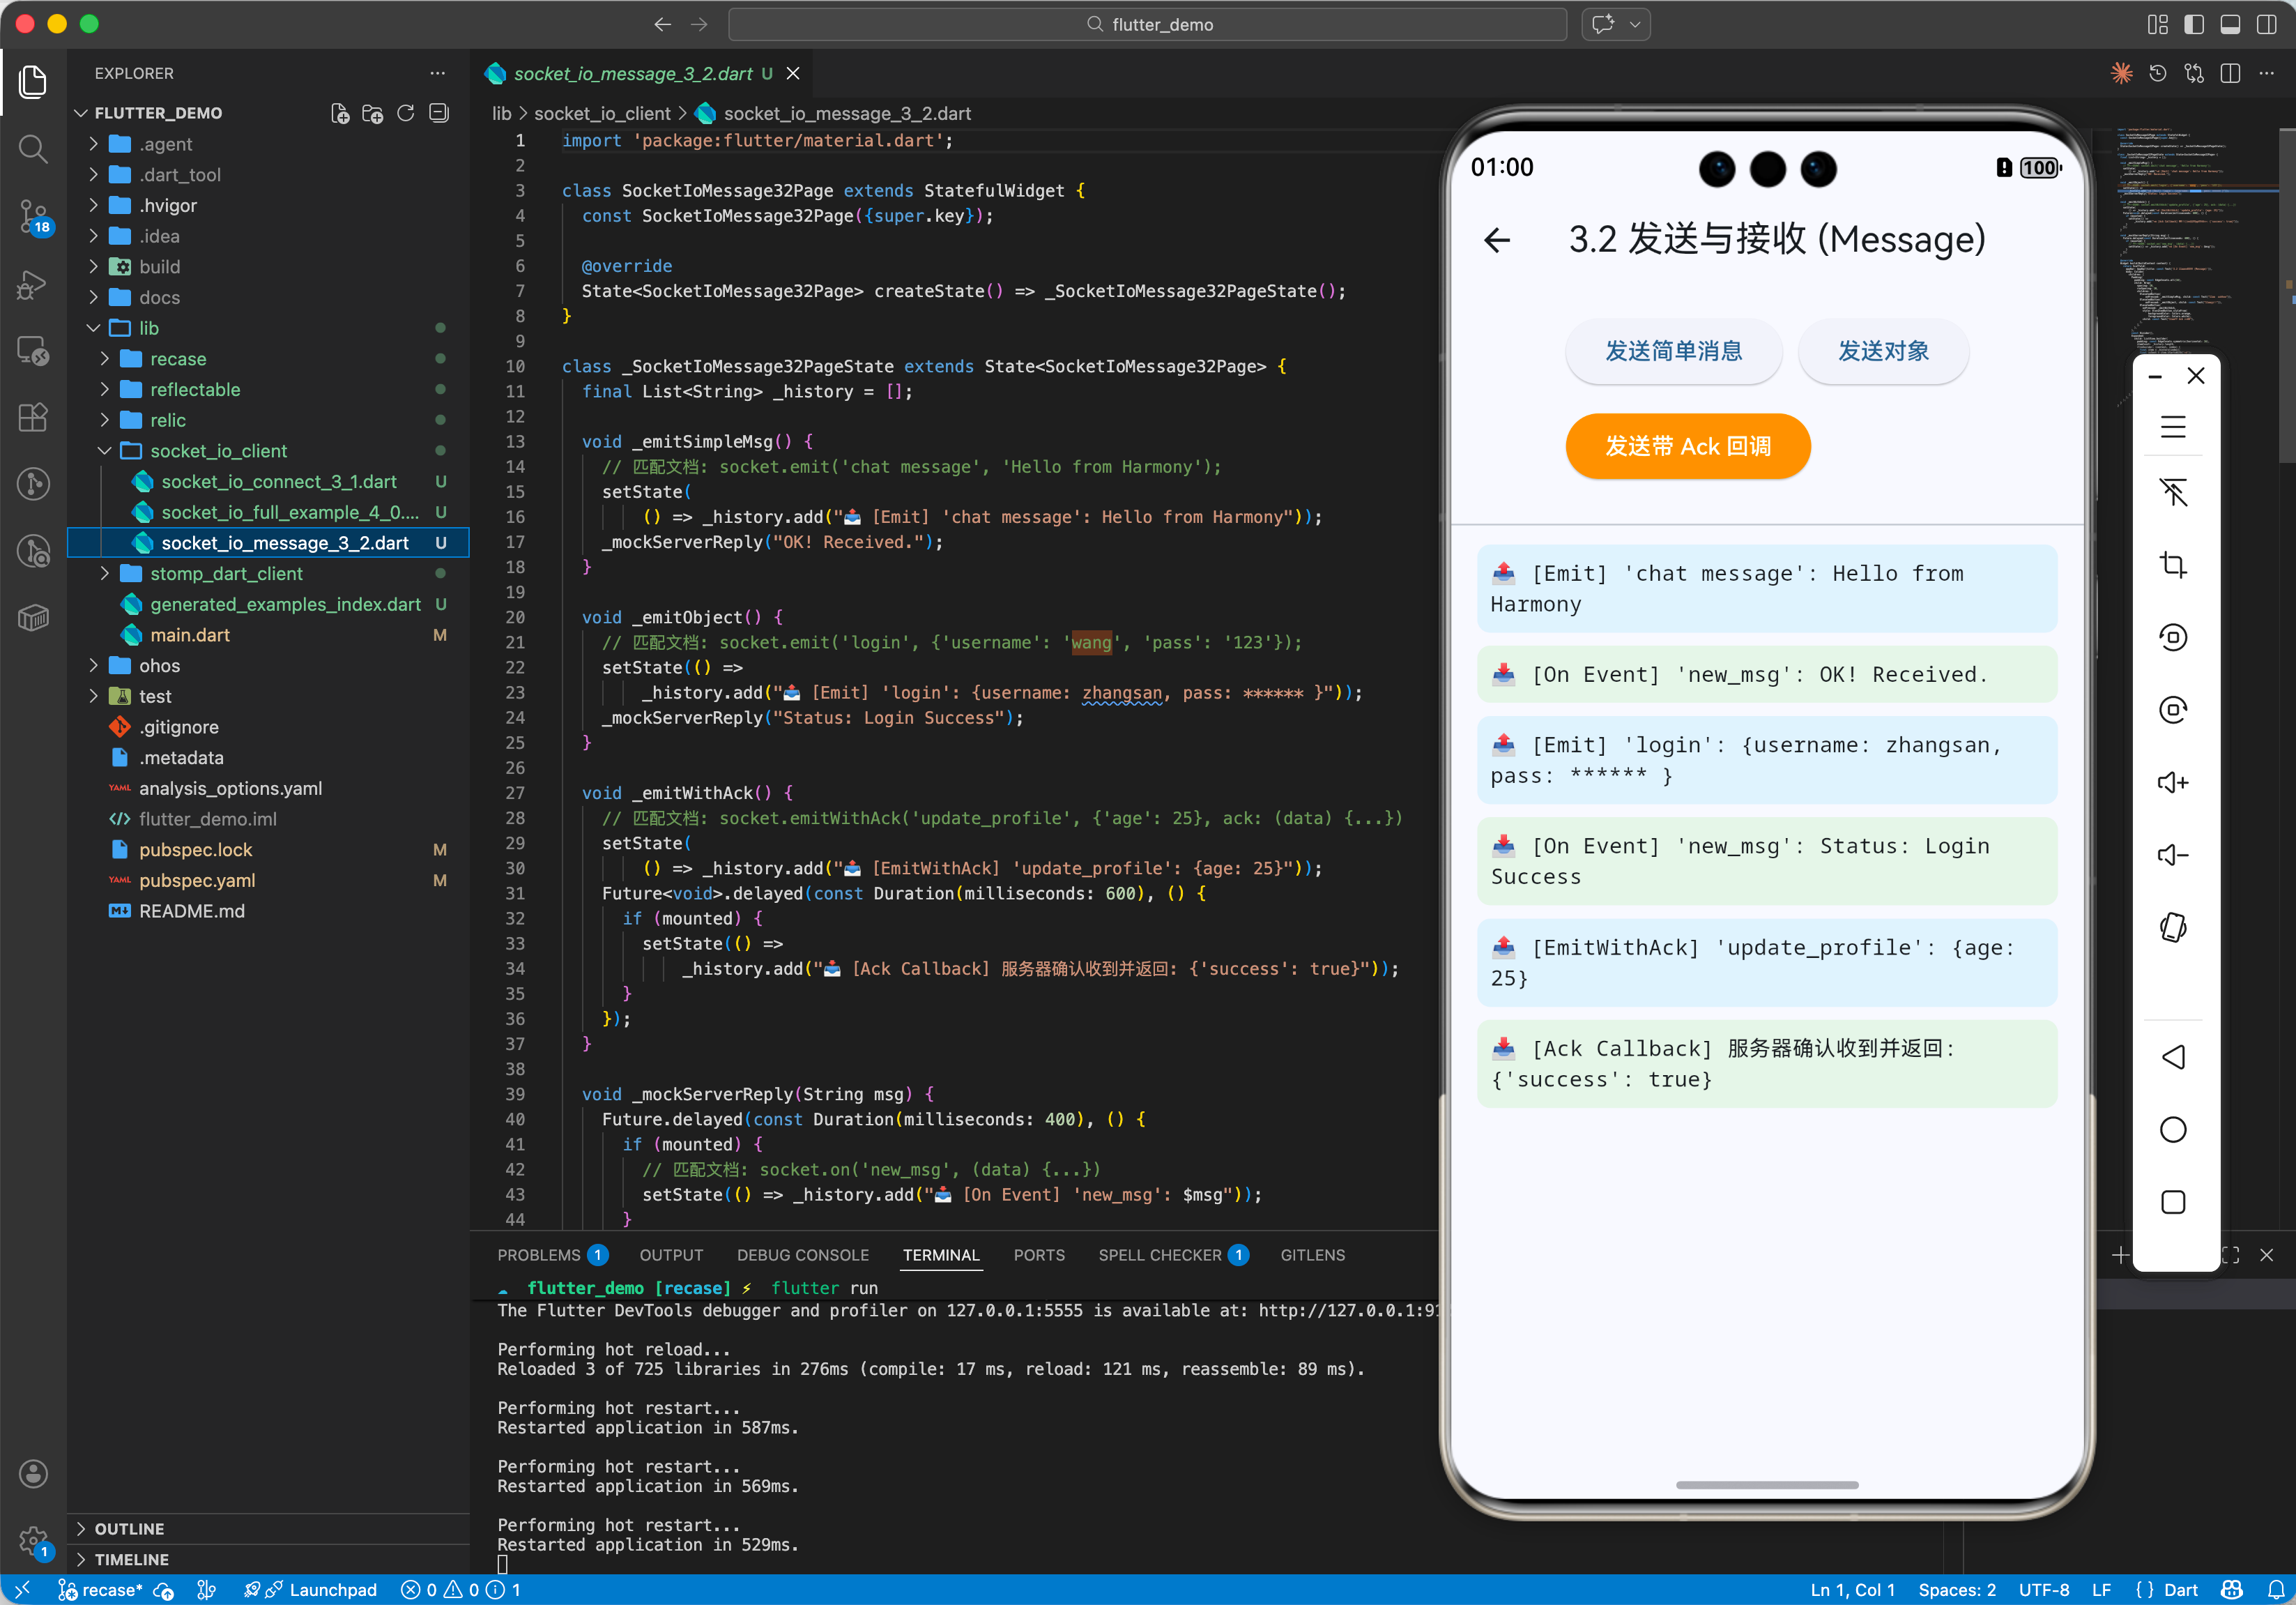Open Source Control view with 18 badge
2296x1605 pixels.
tap(33, 216)
